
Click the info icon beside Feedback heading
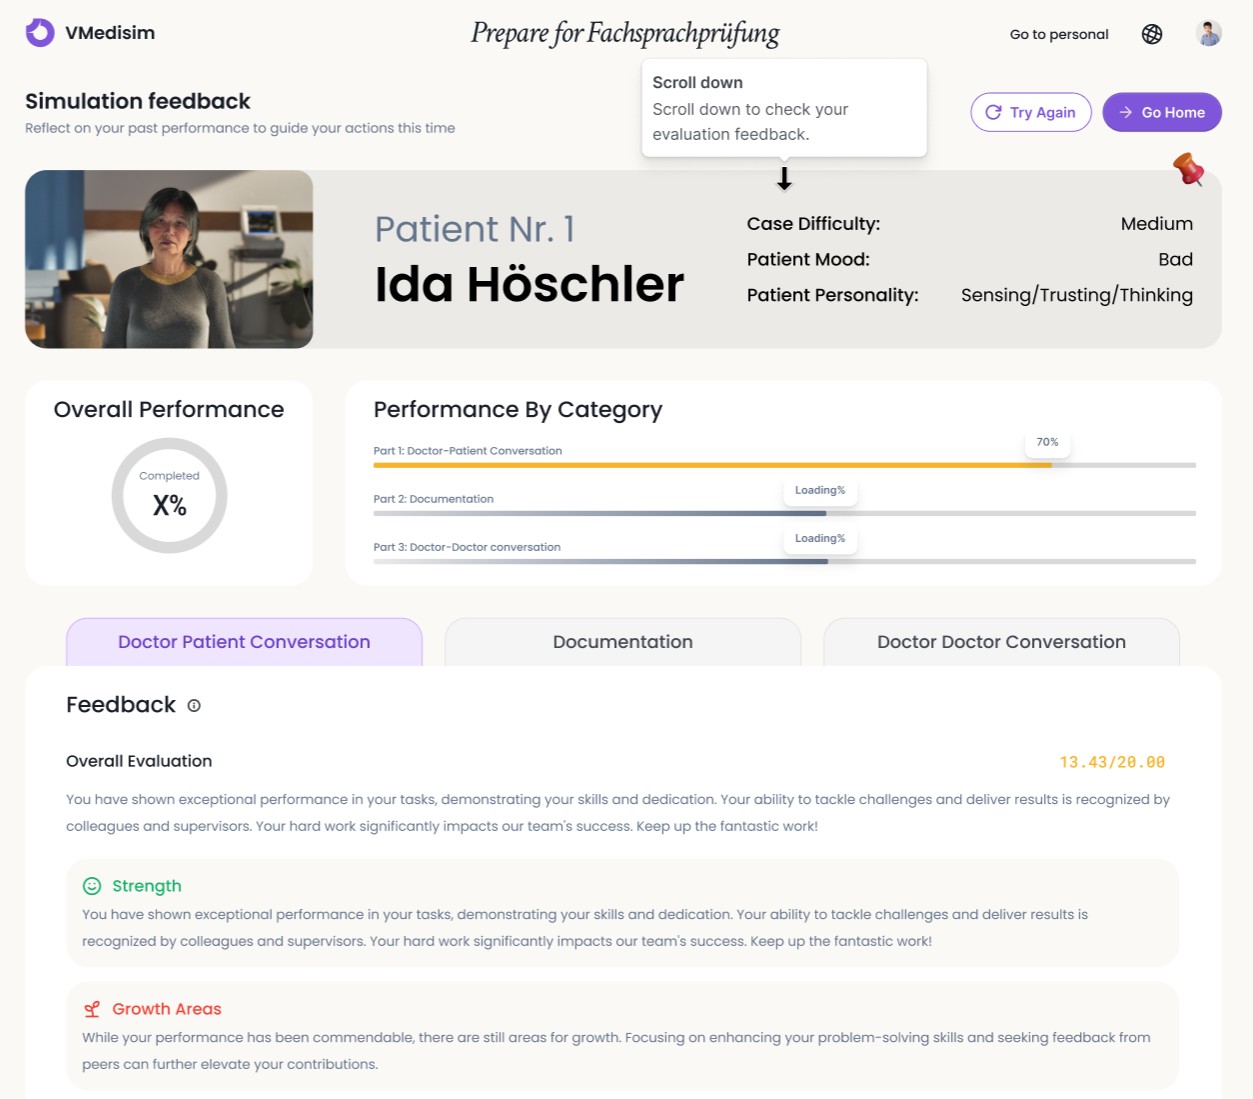click(194, 706)
